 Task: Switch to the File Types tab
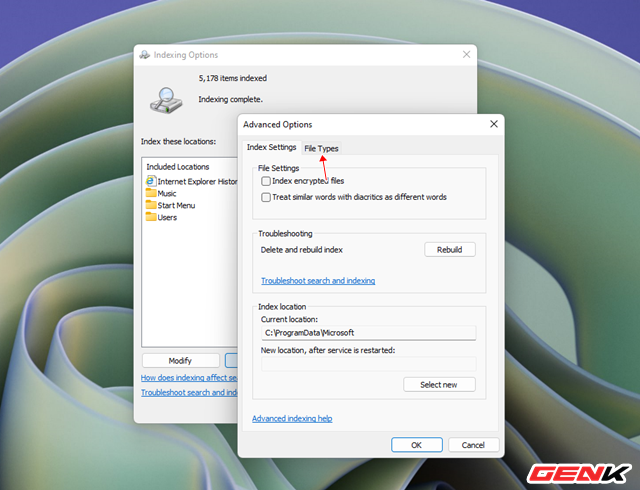coord(321,149)
